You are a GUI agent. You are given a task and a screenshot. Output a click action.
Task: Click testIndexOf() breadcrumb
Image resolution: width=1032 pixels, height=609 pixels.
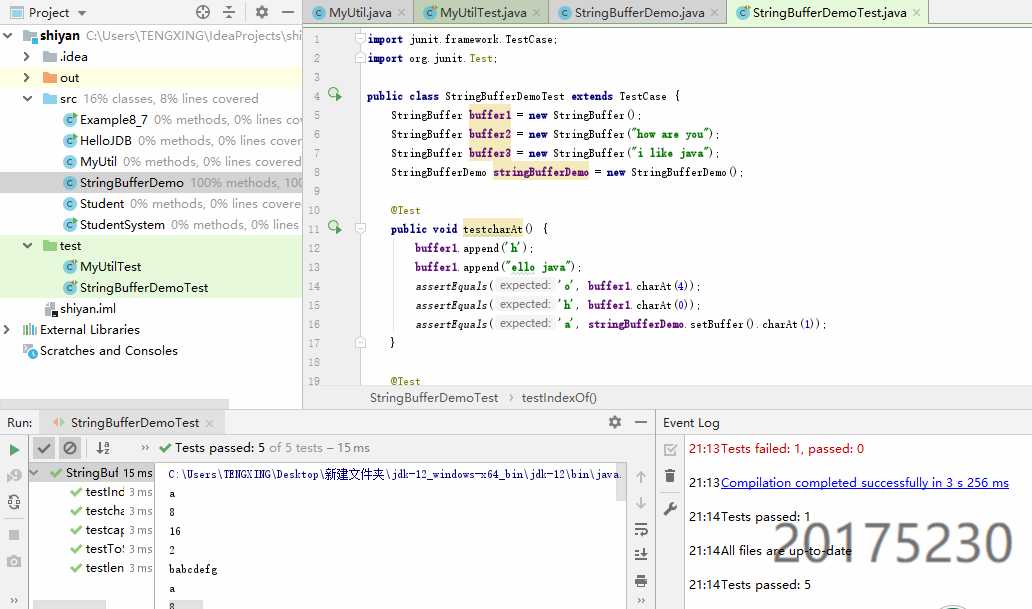pyautogui.click(x=559, y=398)
